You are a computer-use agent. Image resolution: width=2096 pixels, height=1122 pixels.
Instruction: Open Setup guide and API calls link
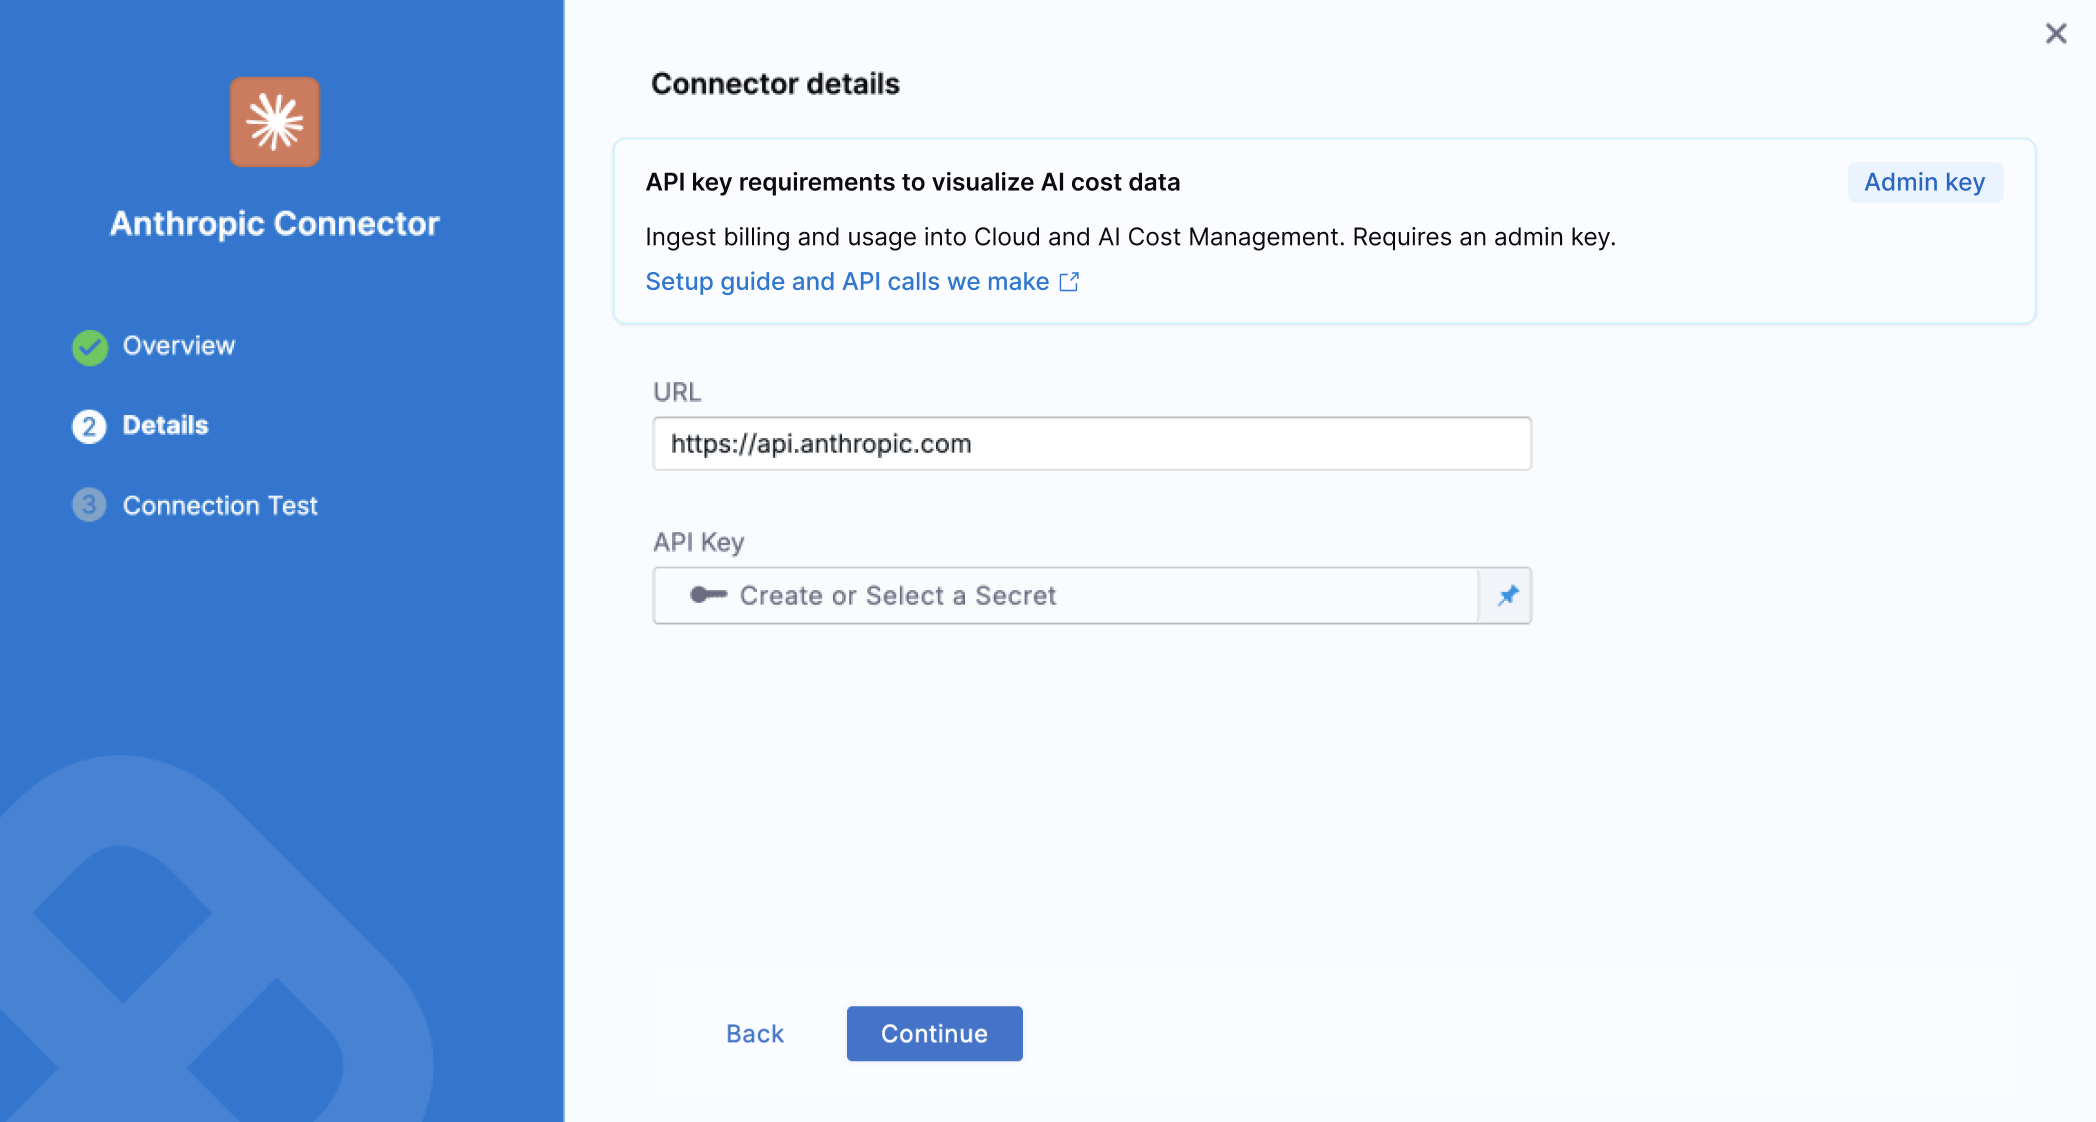(x=847, y=282)
